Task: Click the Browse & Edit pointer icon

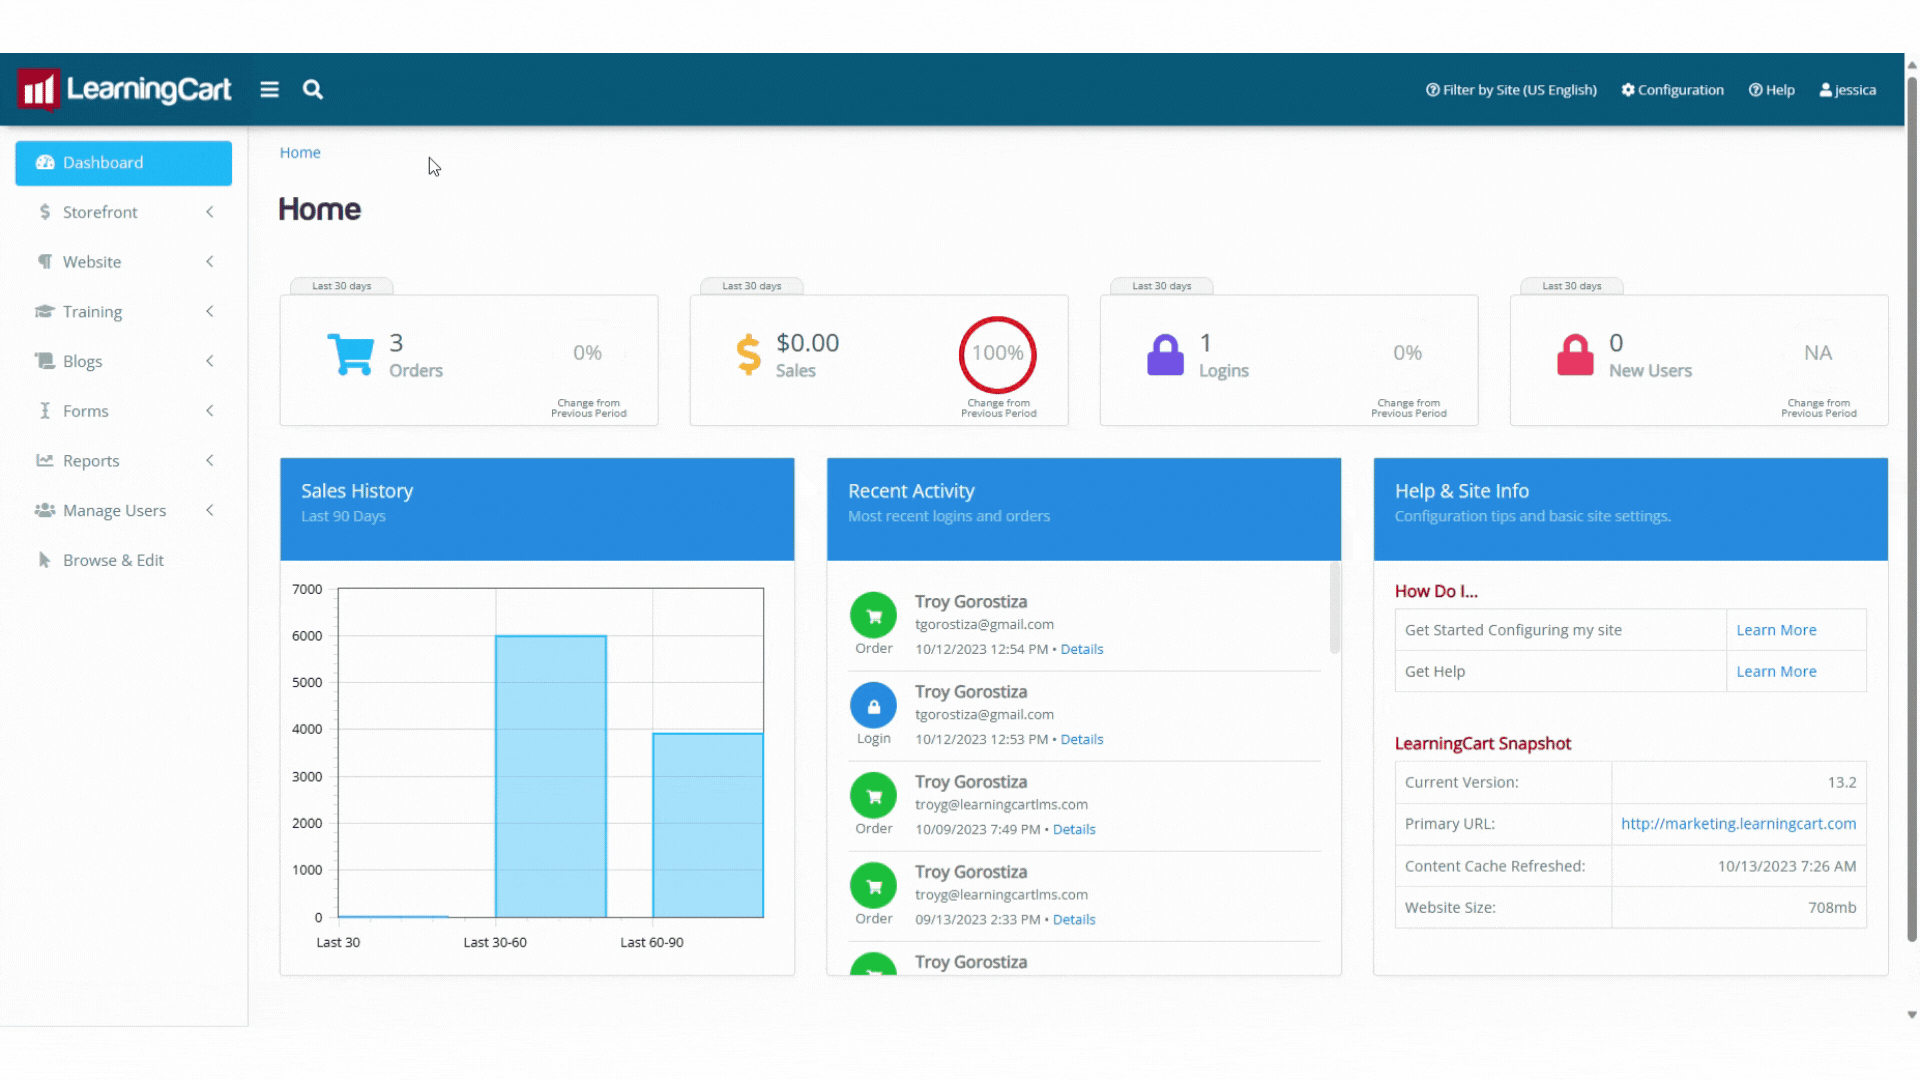Action: point(44,560)
